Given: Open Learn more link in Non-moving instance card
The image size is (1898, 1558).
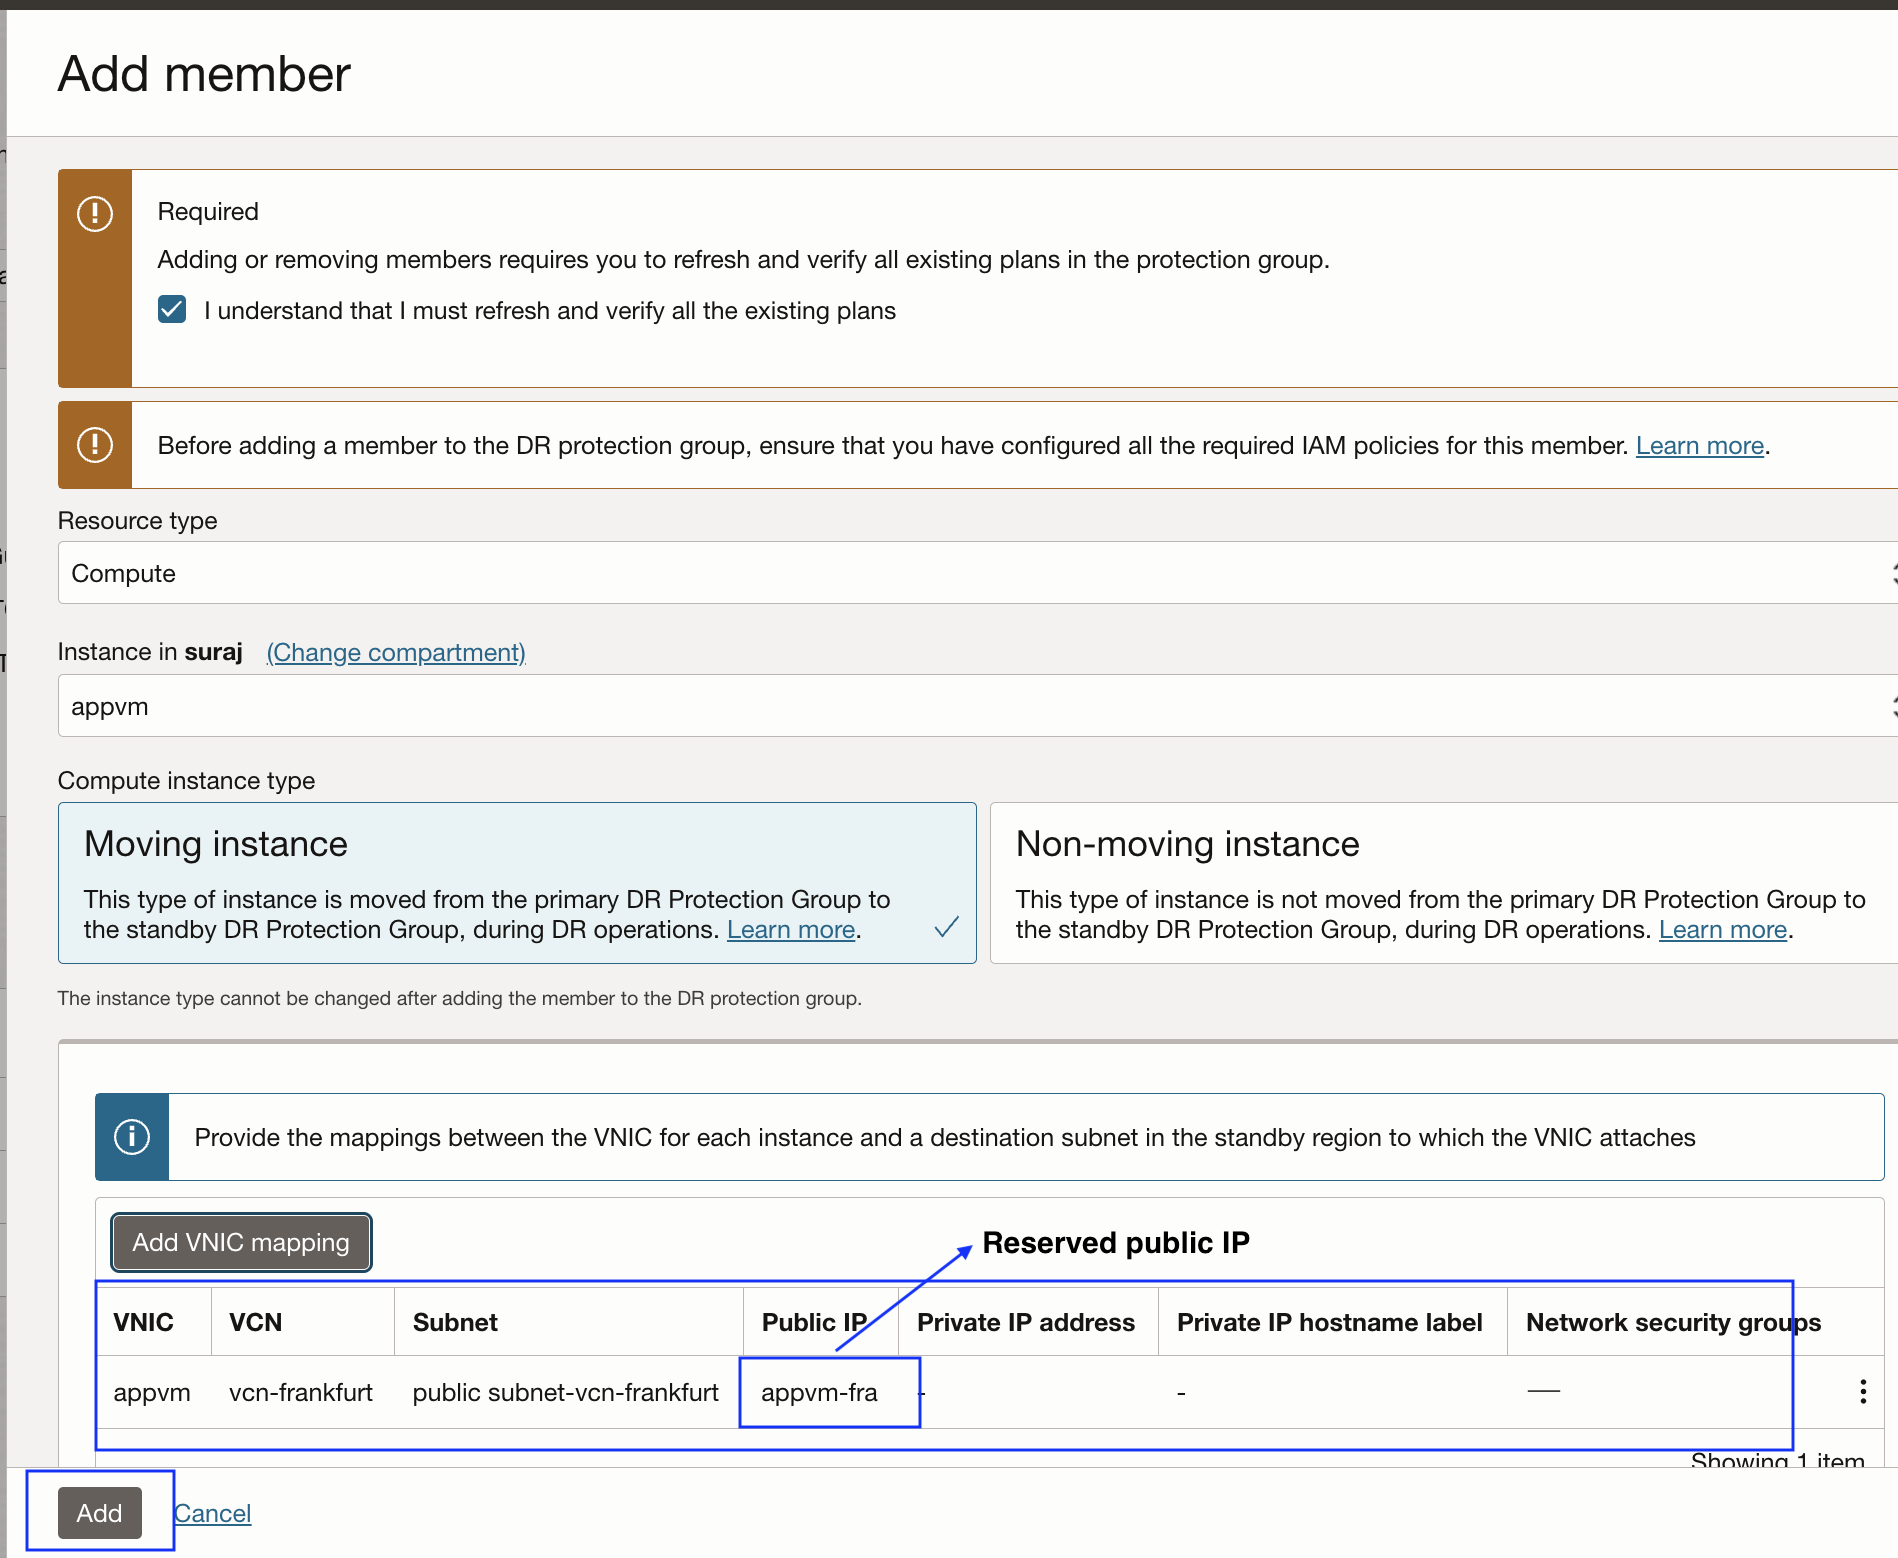Looking at the screenshot, I should click(1722, 929).
